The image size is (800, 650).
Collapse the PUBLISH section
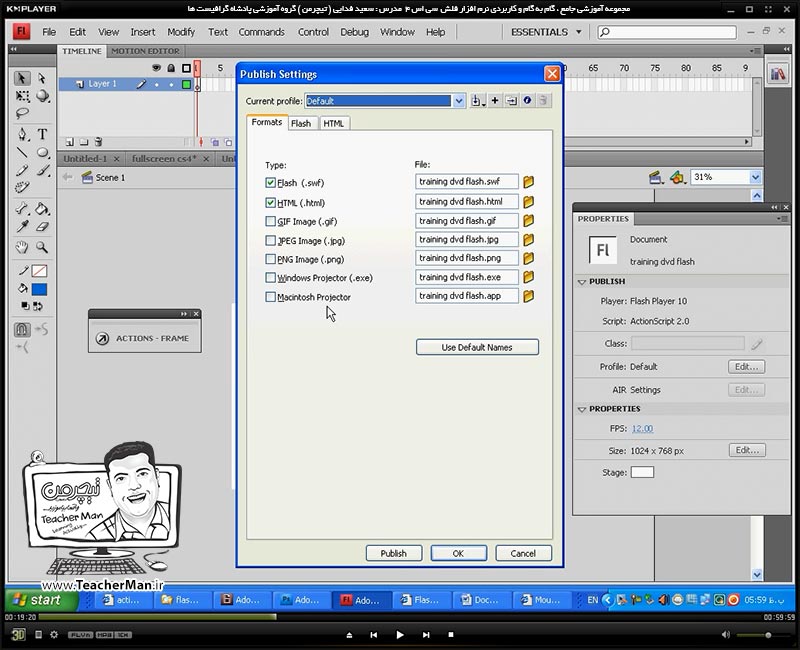pyautogui.click(x=582, y=282)
